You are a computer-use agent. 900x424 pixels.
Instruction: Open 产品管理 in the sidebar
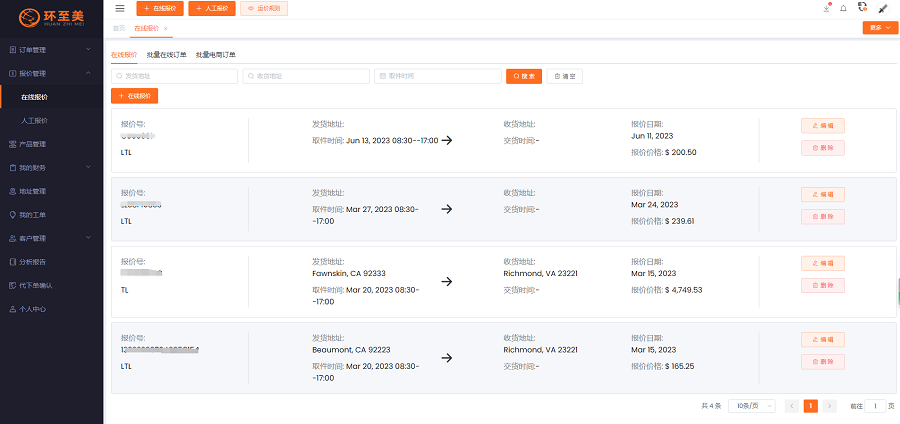(x=33, y=144)
